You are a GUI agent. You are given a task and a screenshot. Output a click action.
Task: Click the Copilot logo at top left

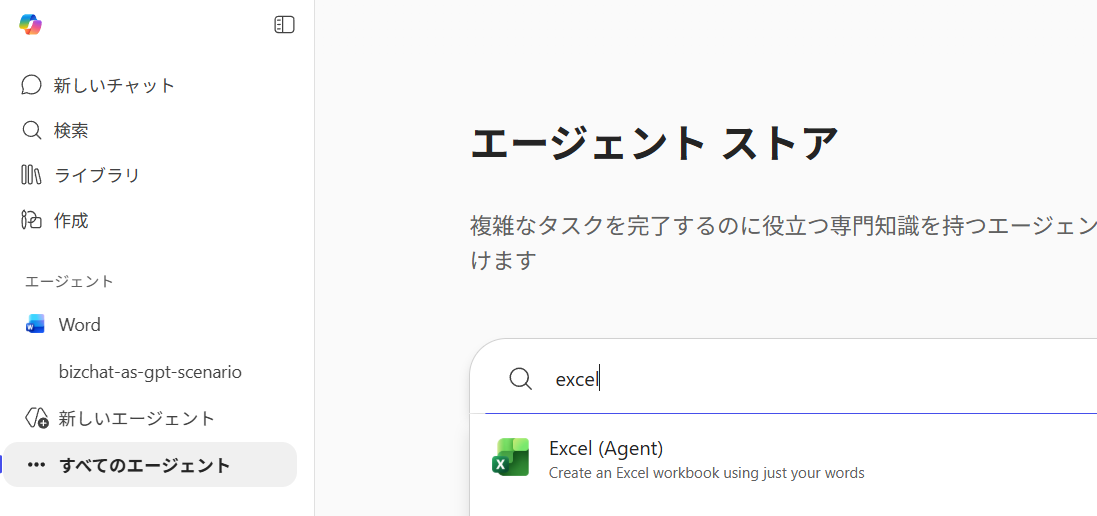point(30,25)
